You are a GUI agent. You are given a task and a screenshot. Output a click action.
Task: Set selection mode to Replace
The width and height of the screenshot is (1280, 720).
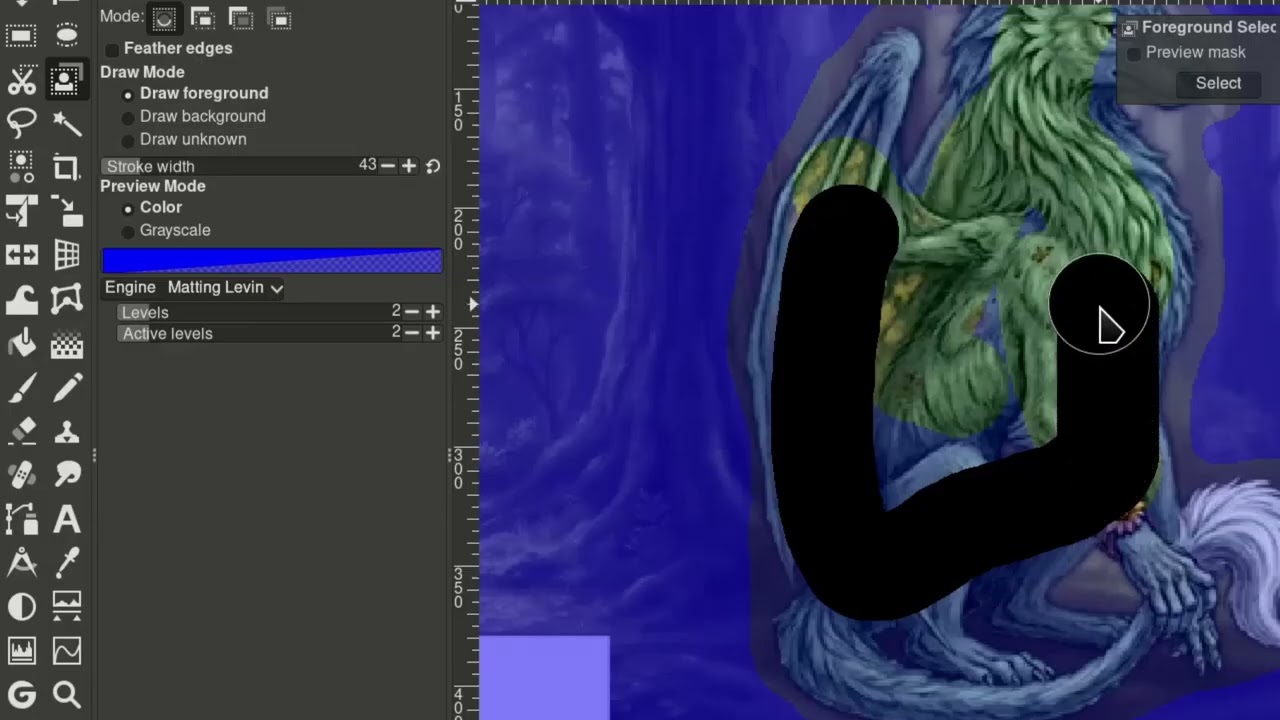tap(164, 18)
